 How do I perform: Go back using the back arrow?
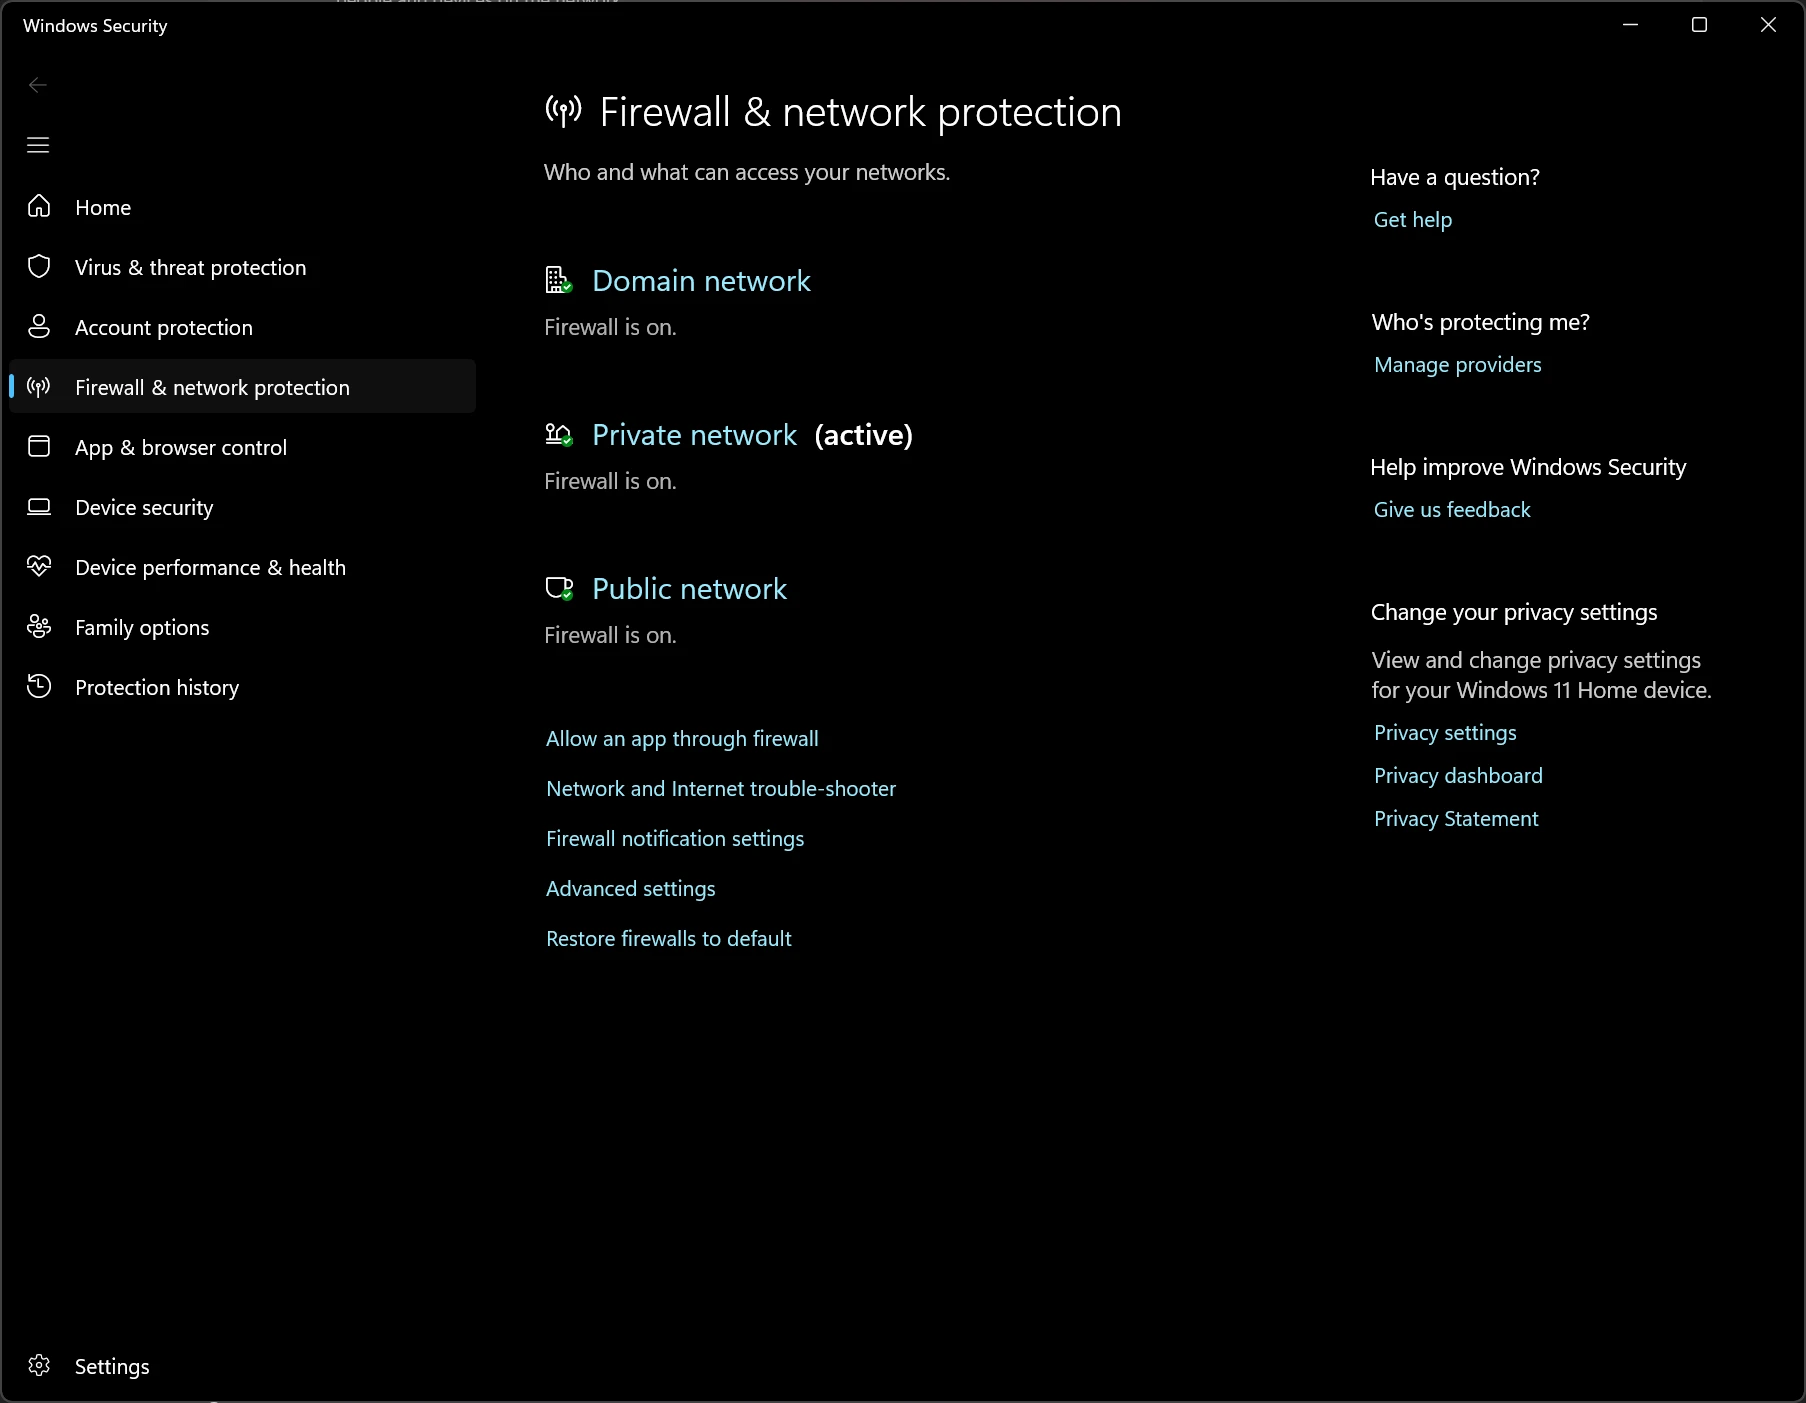[x=38, y=85]
